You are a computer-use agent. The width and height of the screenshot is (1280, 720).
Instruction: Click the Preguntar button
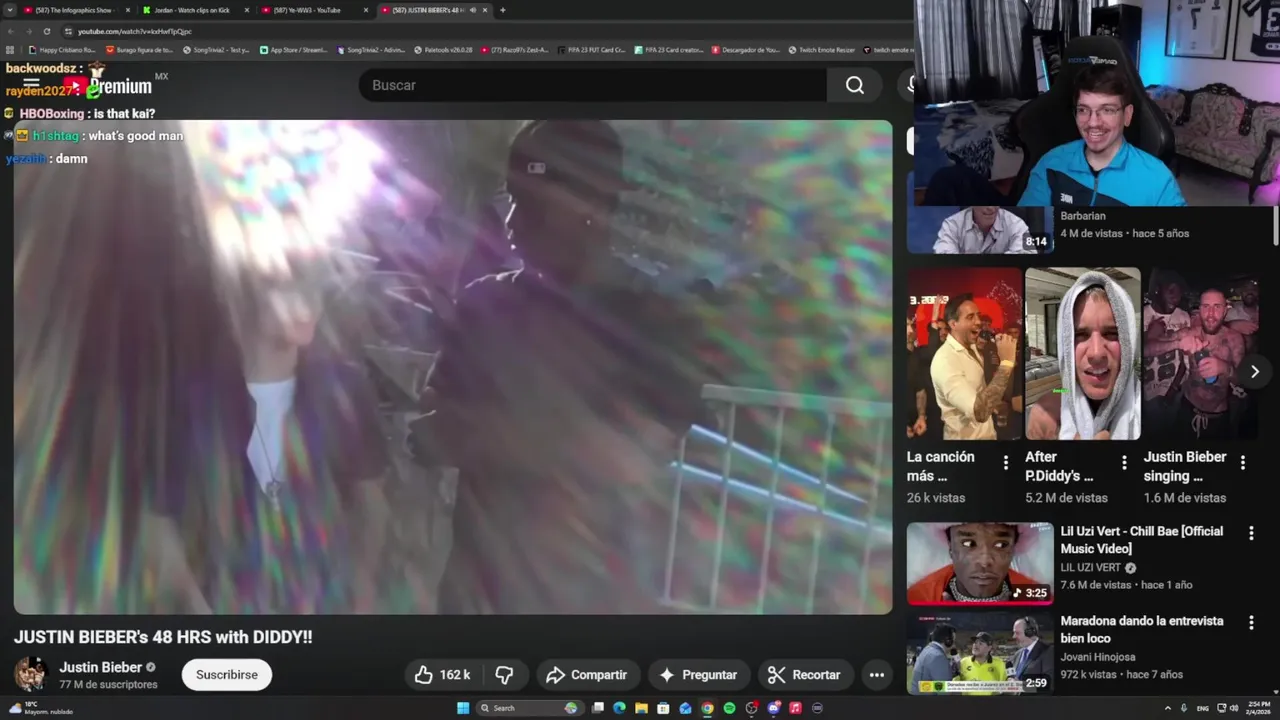698,675
